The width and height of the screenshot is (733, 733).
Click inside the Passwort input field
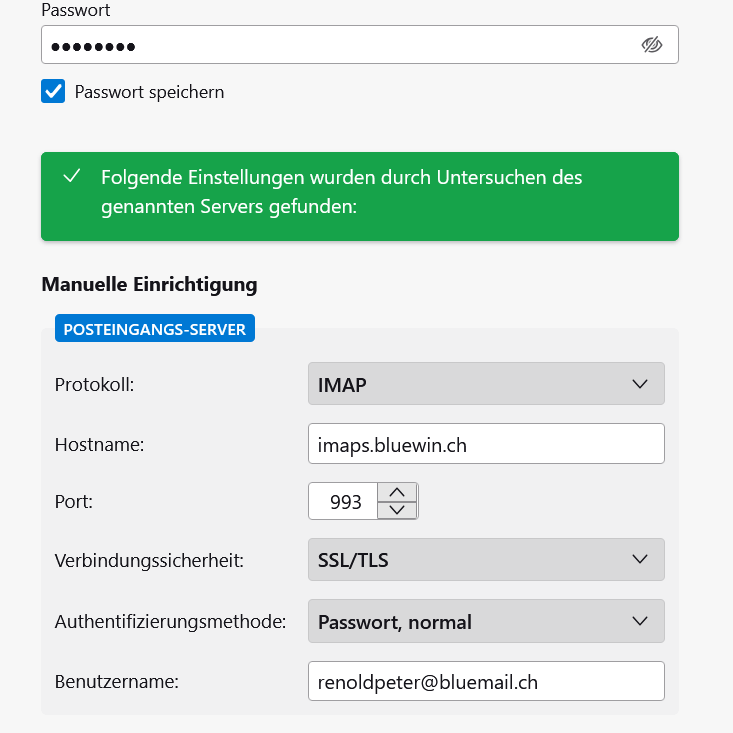[x=330, y=45]
